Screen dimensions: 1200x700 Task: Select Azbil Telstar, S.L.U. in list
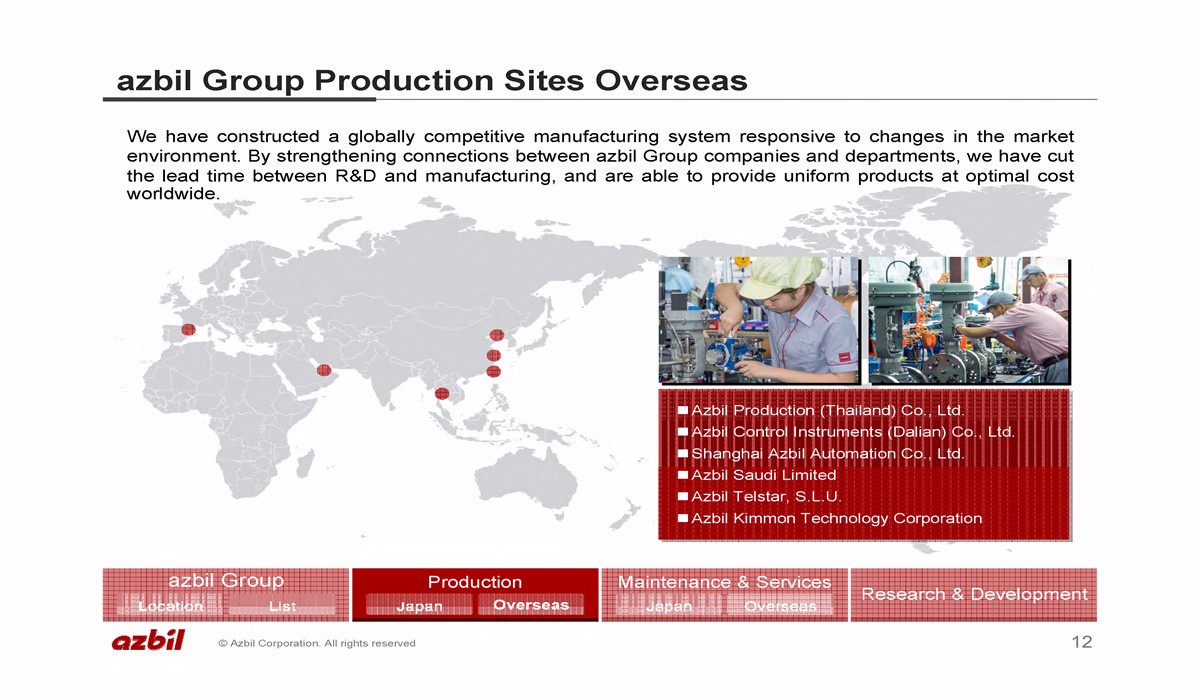click(766, 497)
